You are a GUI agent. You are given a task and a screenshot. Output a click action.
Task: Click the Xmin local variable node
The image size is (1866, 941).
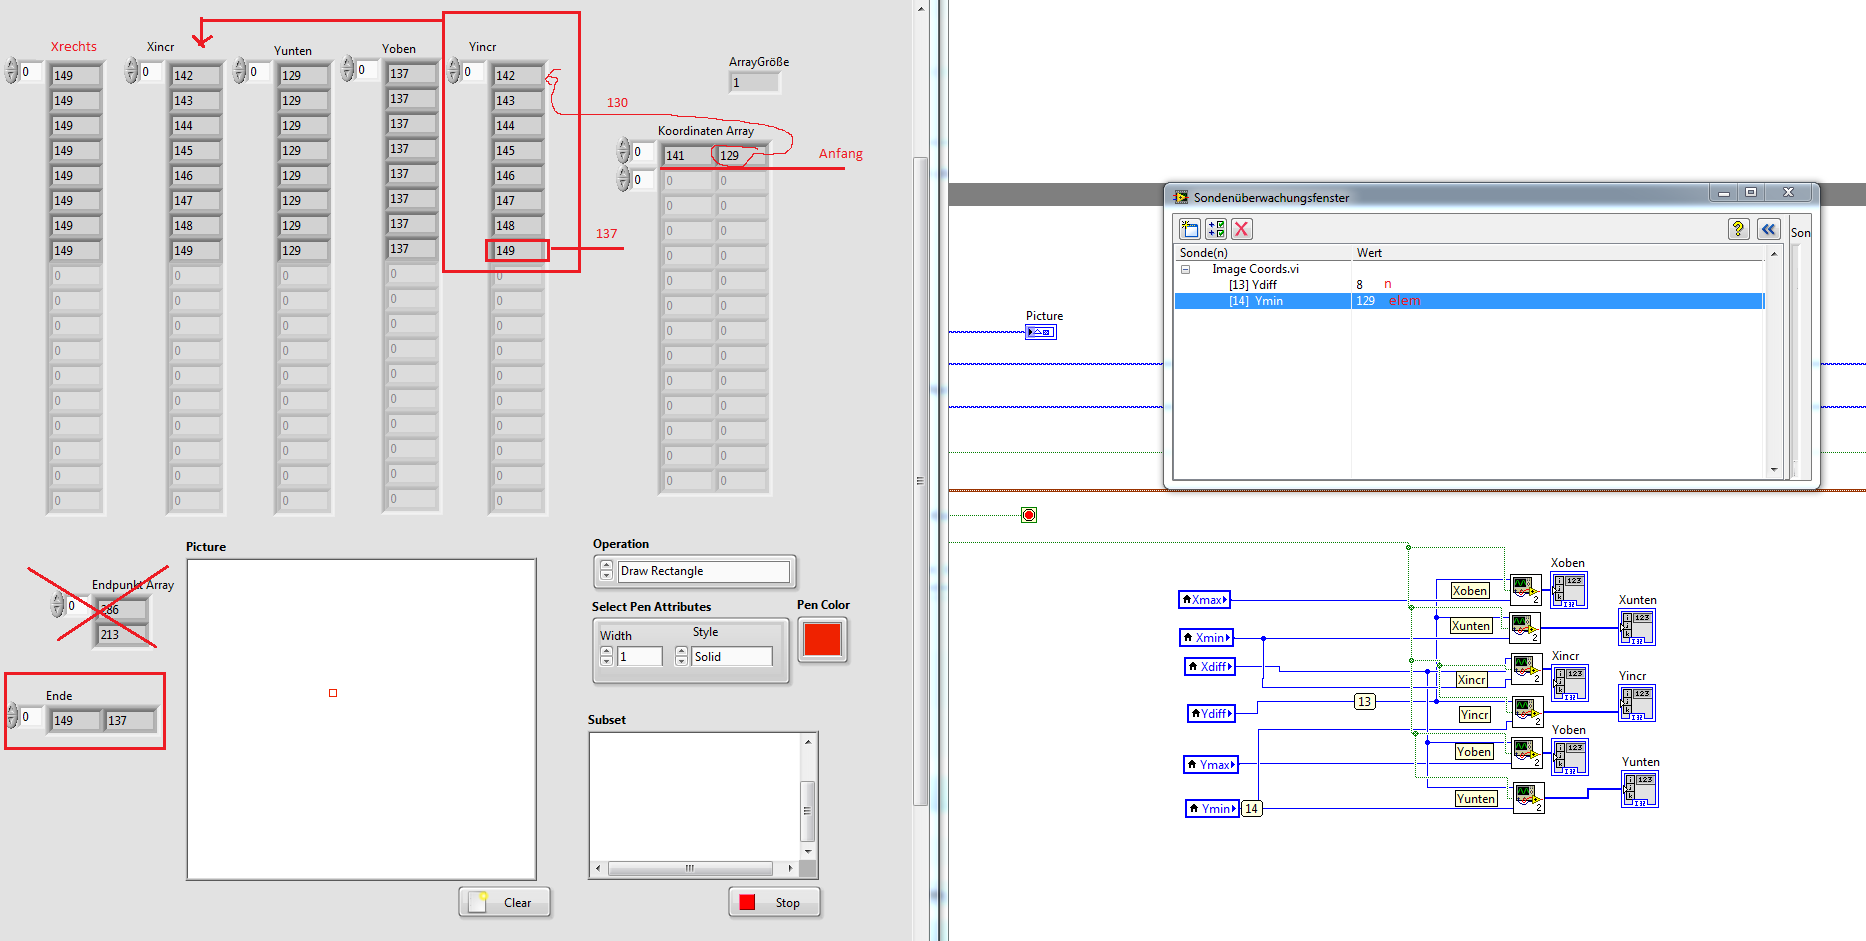(x=1207, y=637)
